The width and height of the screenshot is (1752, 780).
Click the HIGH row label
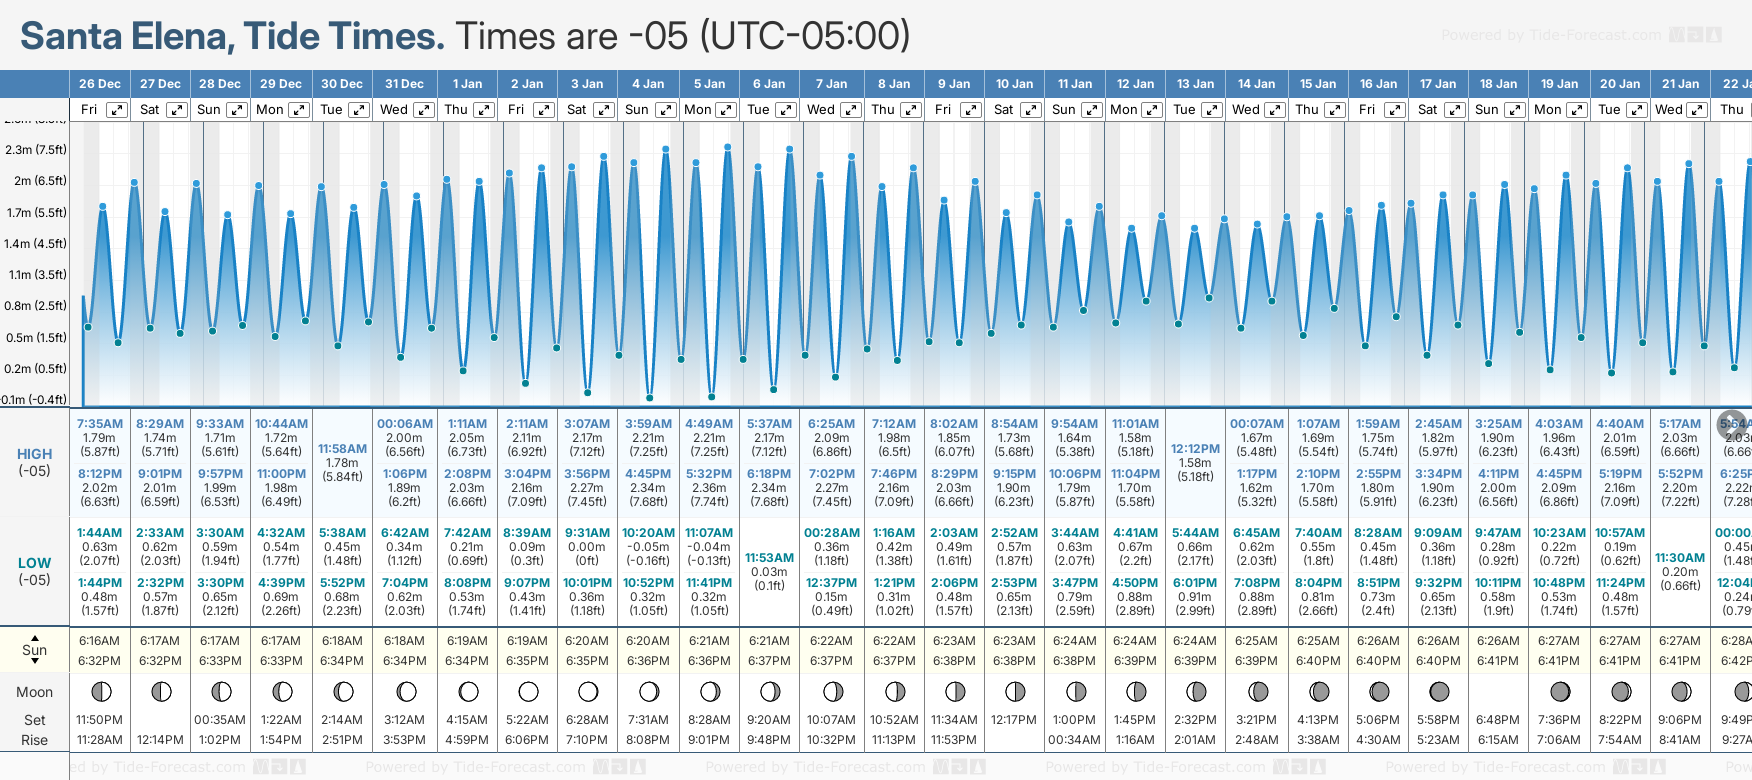point(35,454)
